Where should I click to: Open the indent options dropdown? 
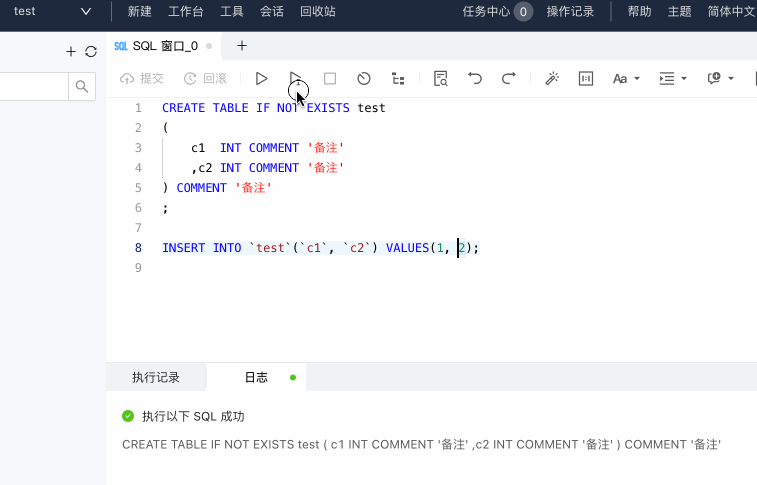tap(673, 78)
